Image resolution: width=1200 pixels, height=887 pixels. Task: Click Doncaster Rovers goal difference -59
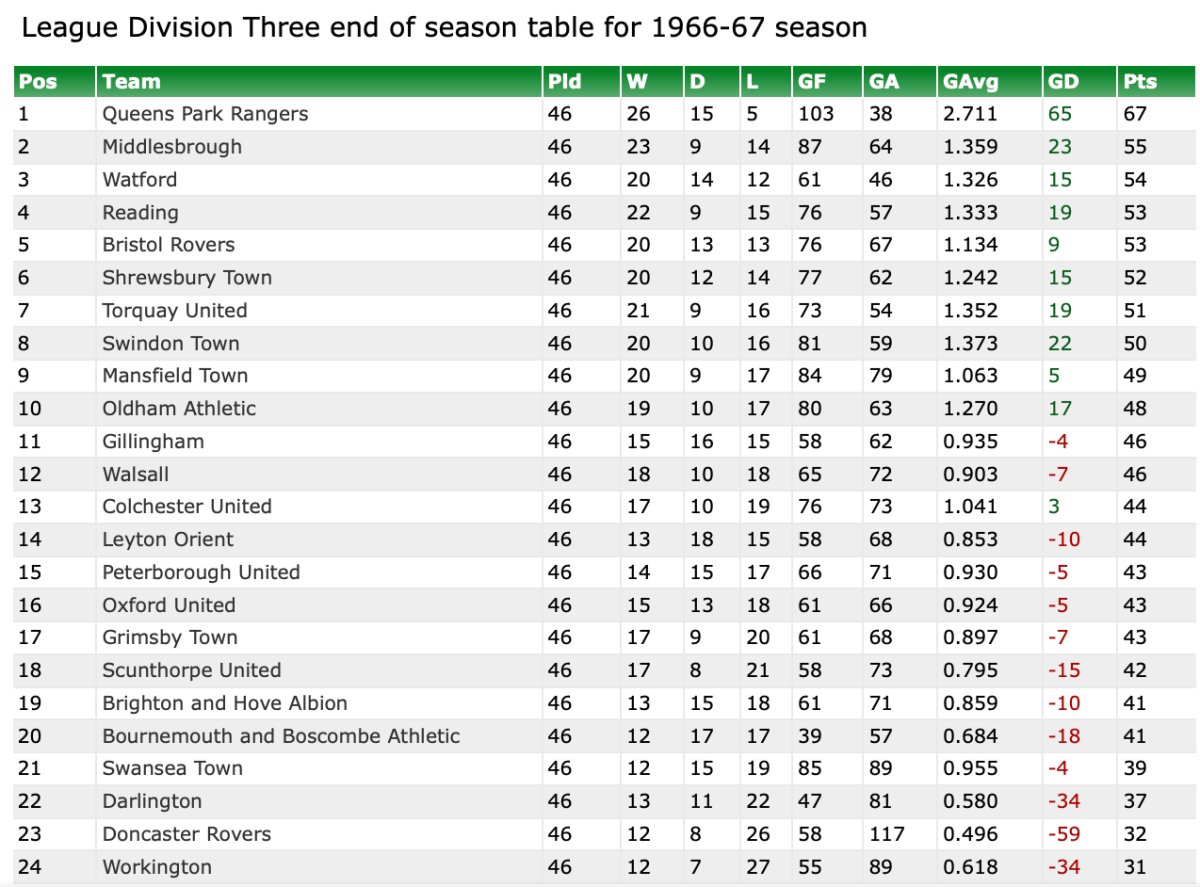pyautogui.click(x=1063, y=834)
